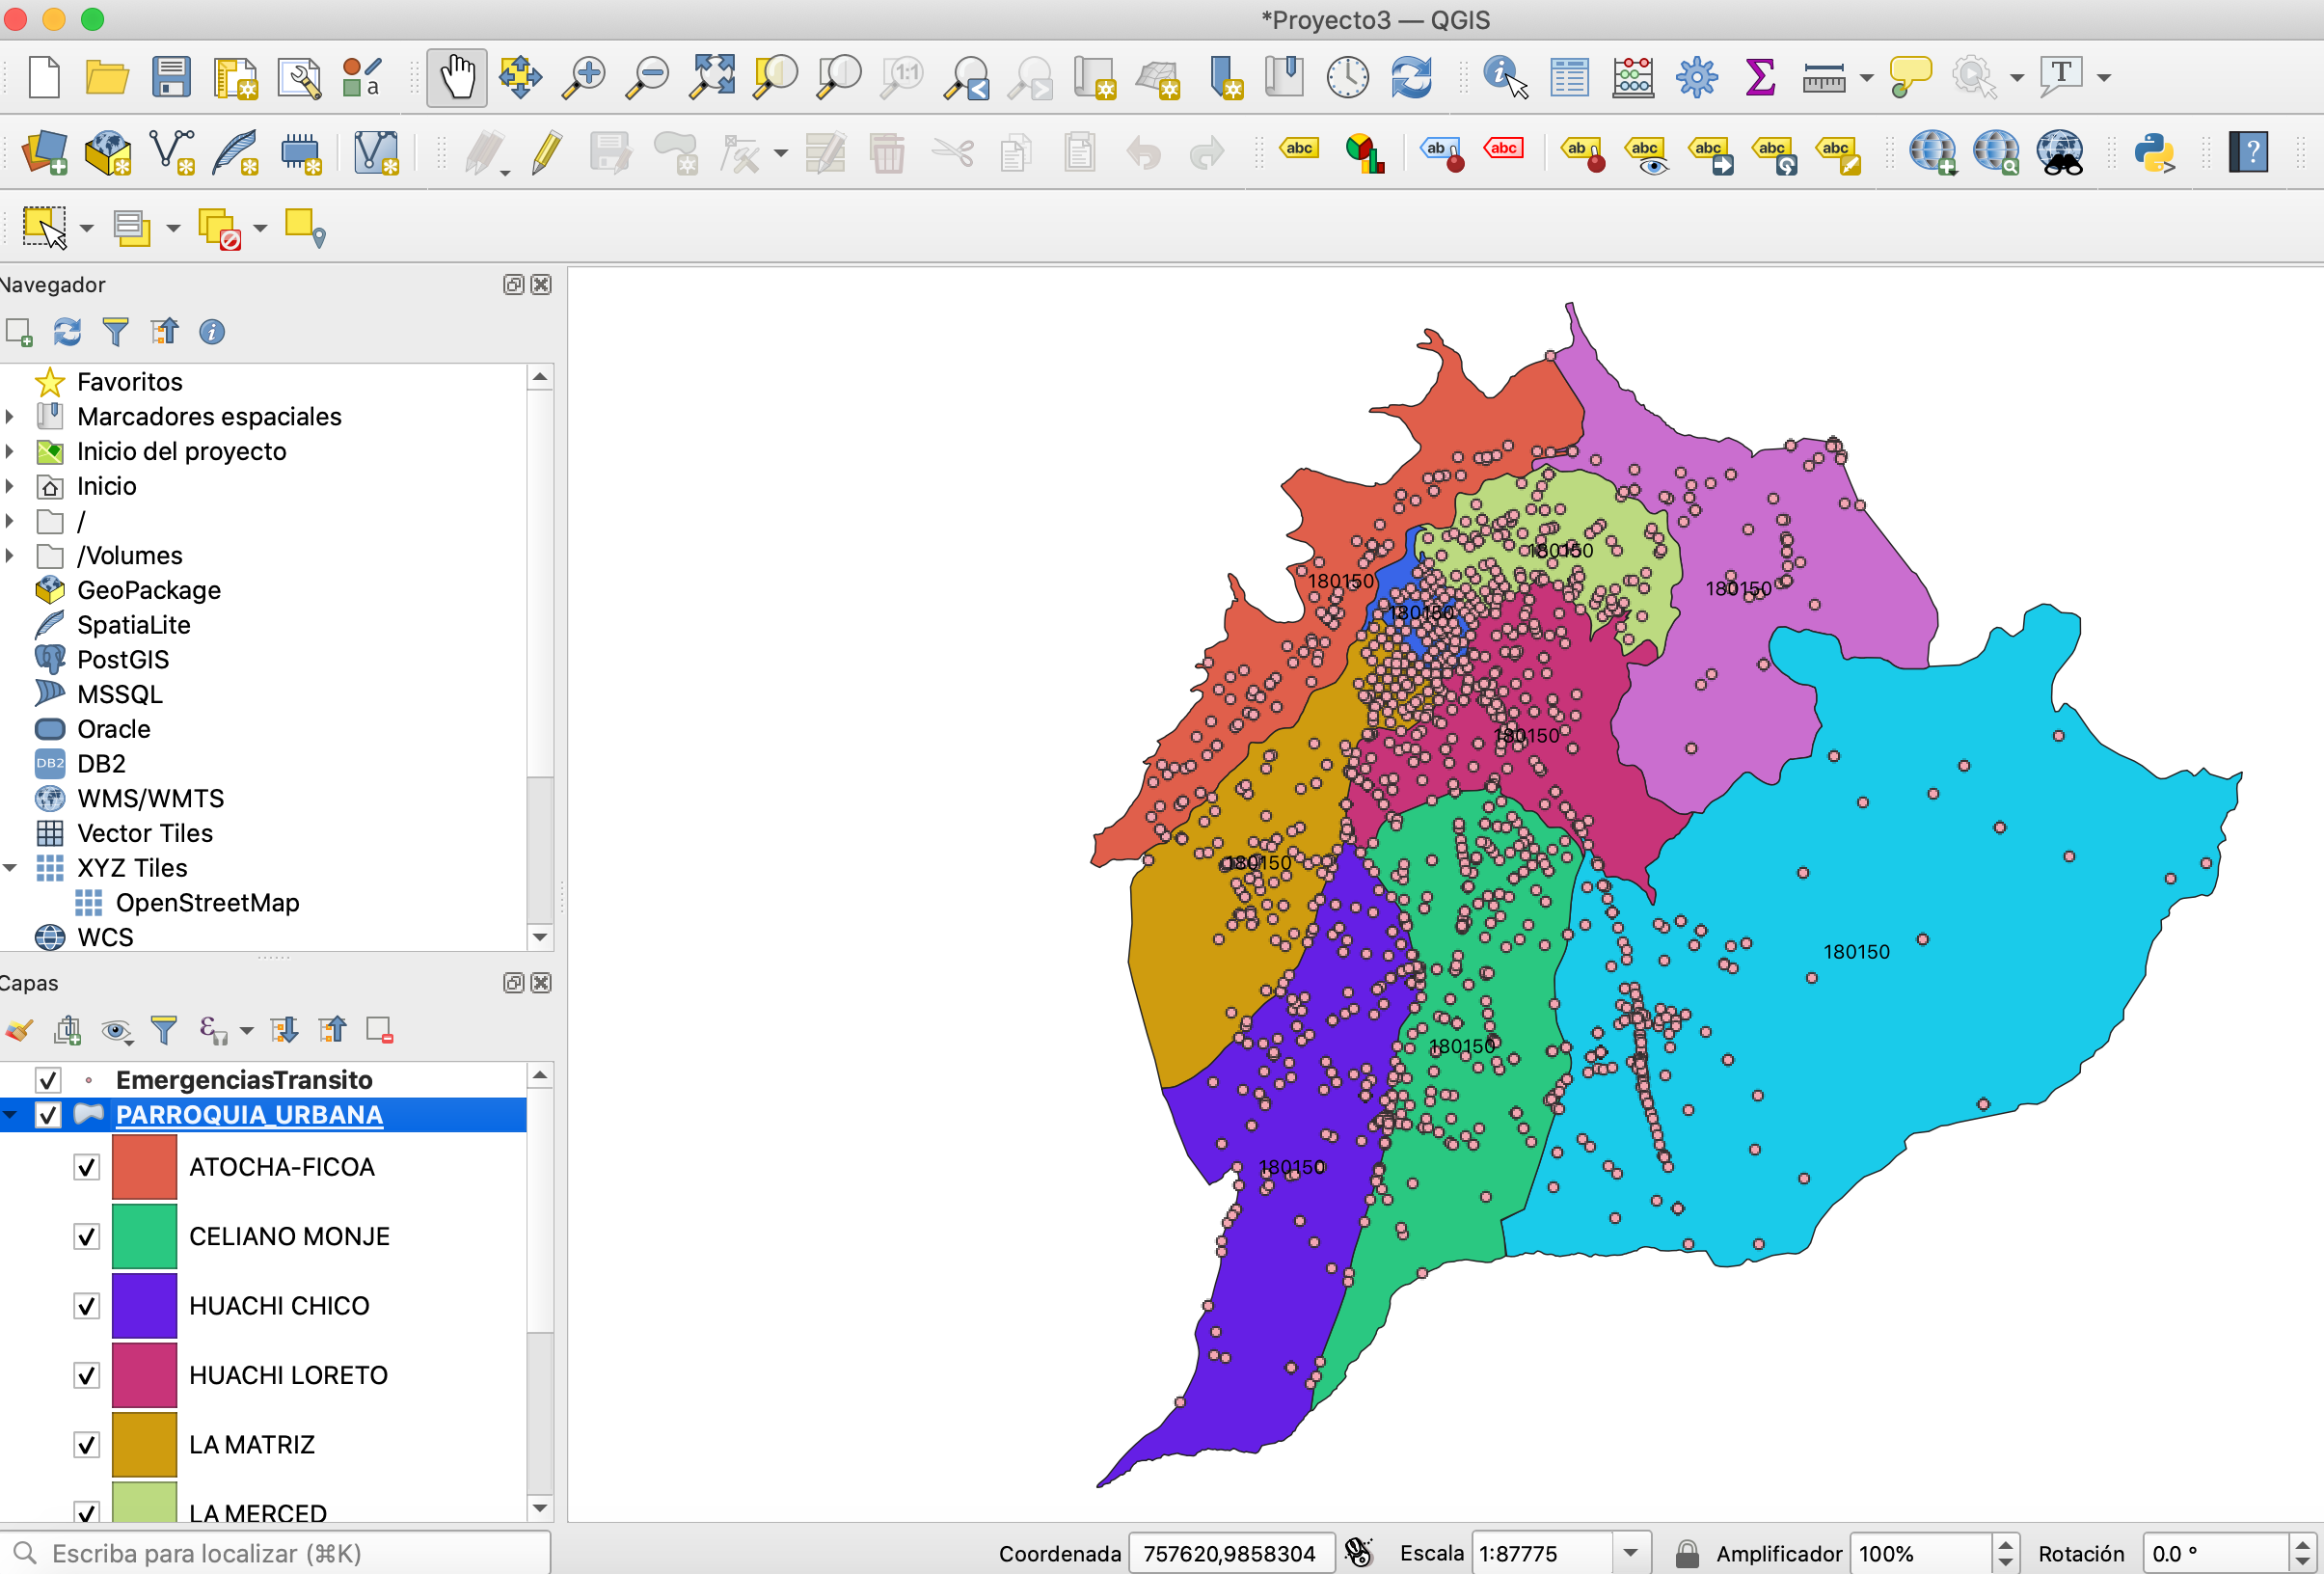Click the Refresh map icon
The image size is (2324, 1574).
click(x=1411, y=77)
